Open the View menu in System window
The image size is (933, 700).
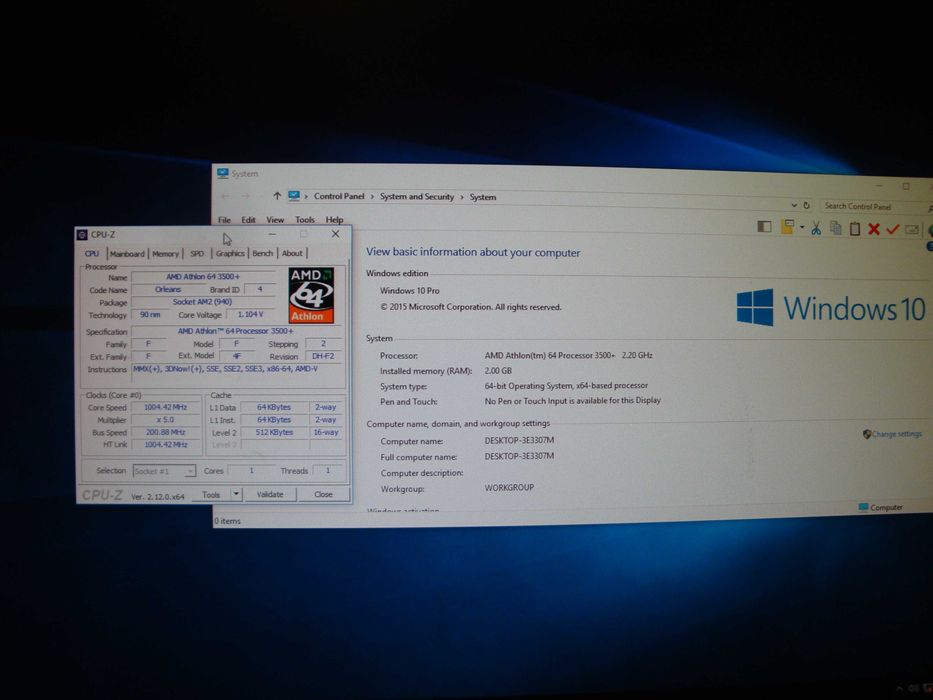tap(275, 220)
